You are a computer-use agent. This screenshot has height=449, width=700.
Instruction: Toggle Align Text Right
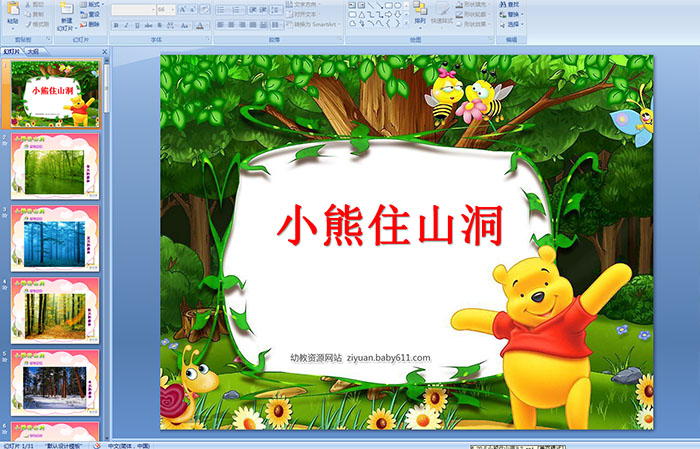242,25
